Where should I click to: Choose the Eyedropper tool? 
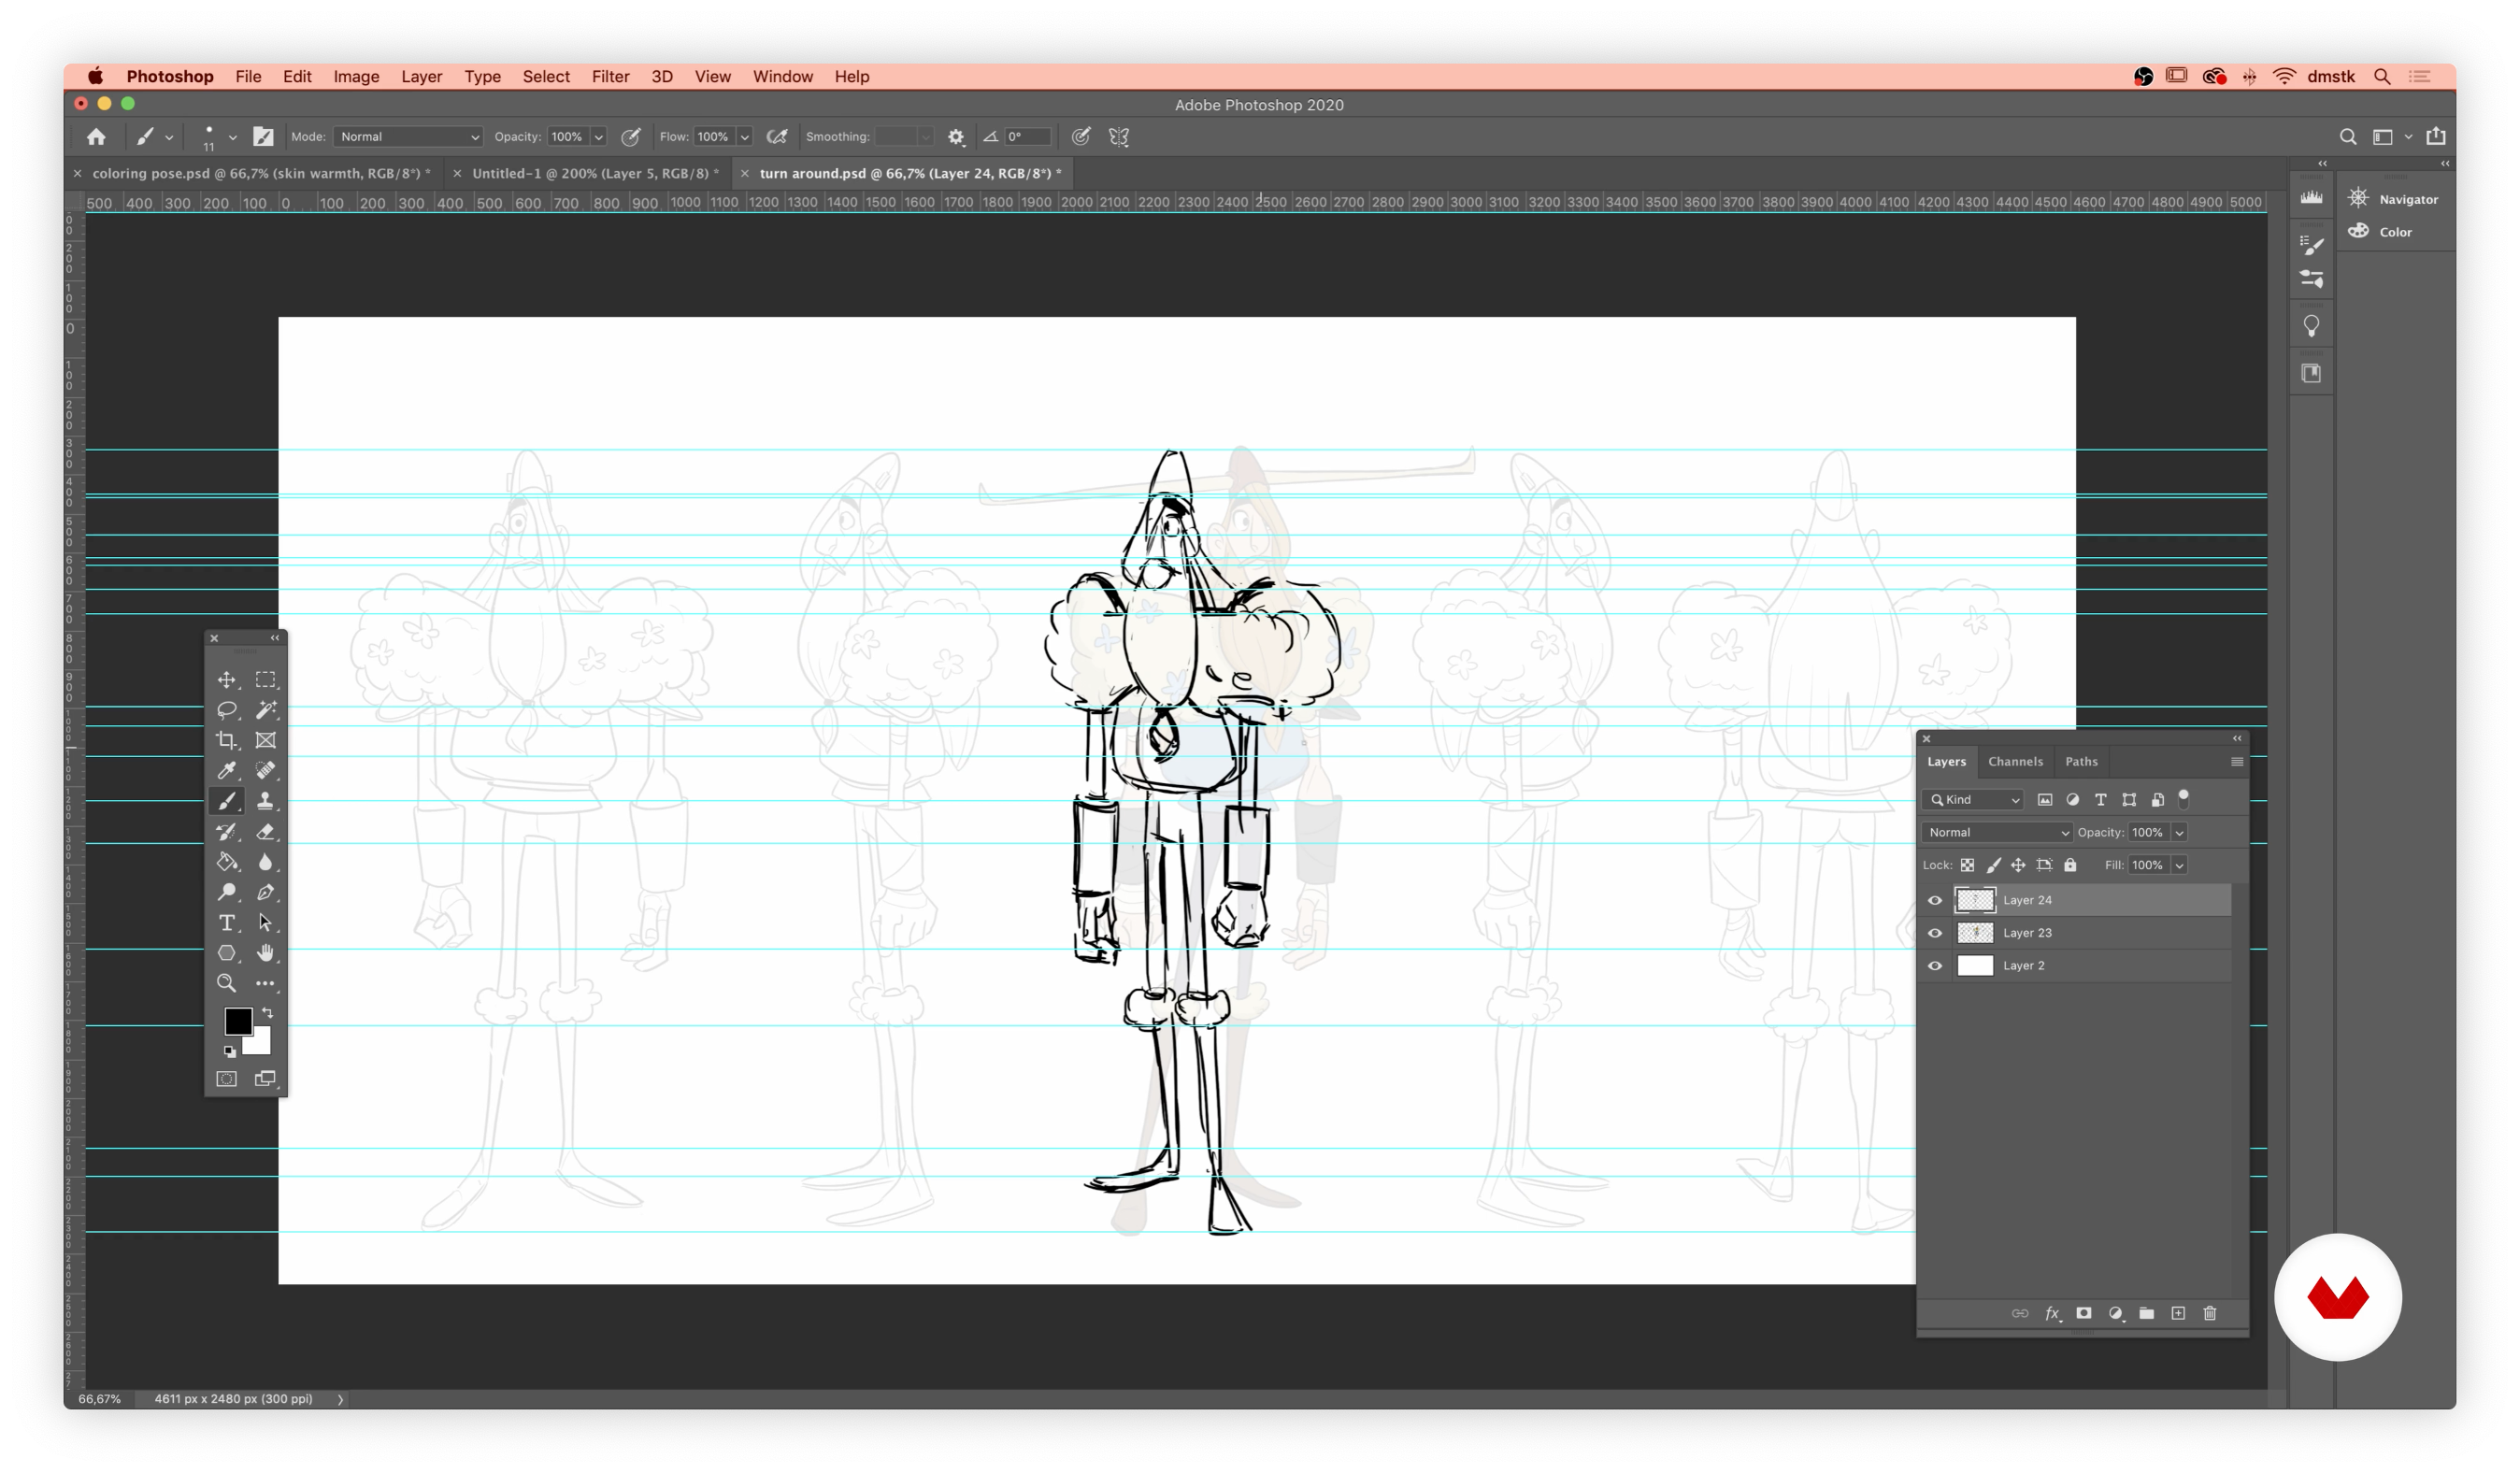(x=227, y=770)
